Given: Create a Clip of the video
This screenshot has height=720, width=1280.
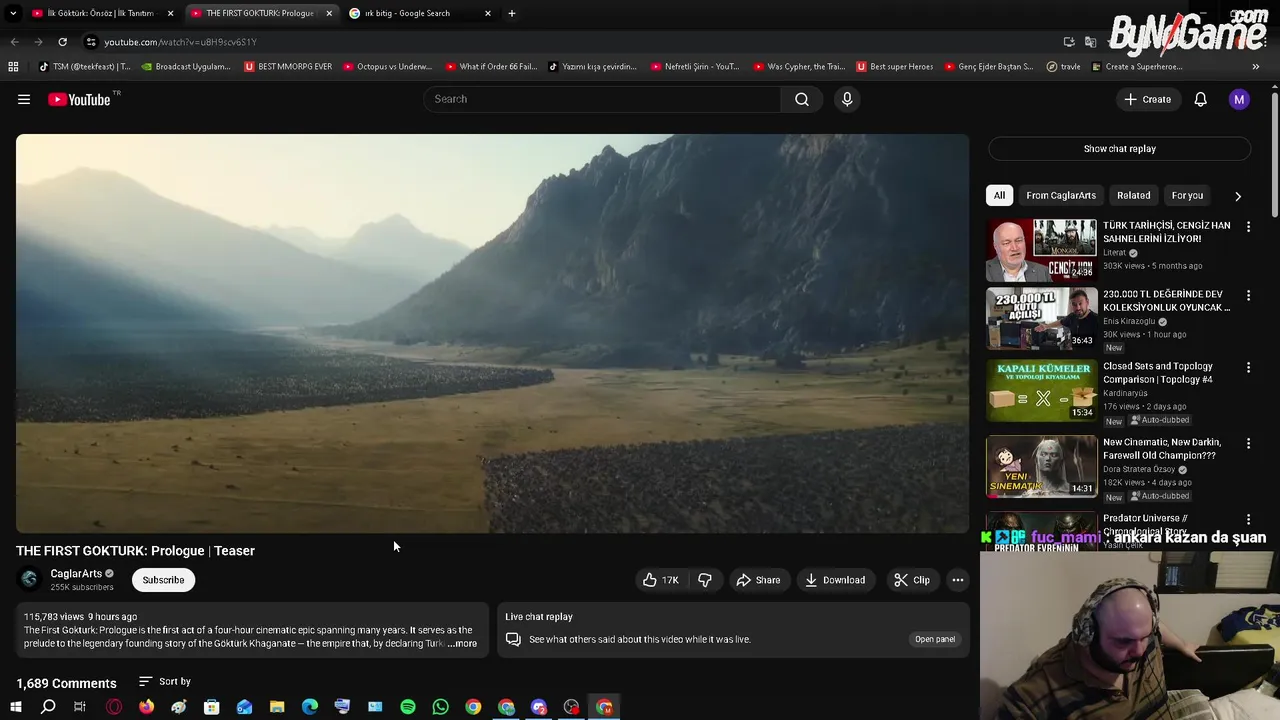Looking at the screenshot, I should coord(912,580).
